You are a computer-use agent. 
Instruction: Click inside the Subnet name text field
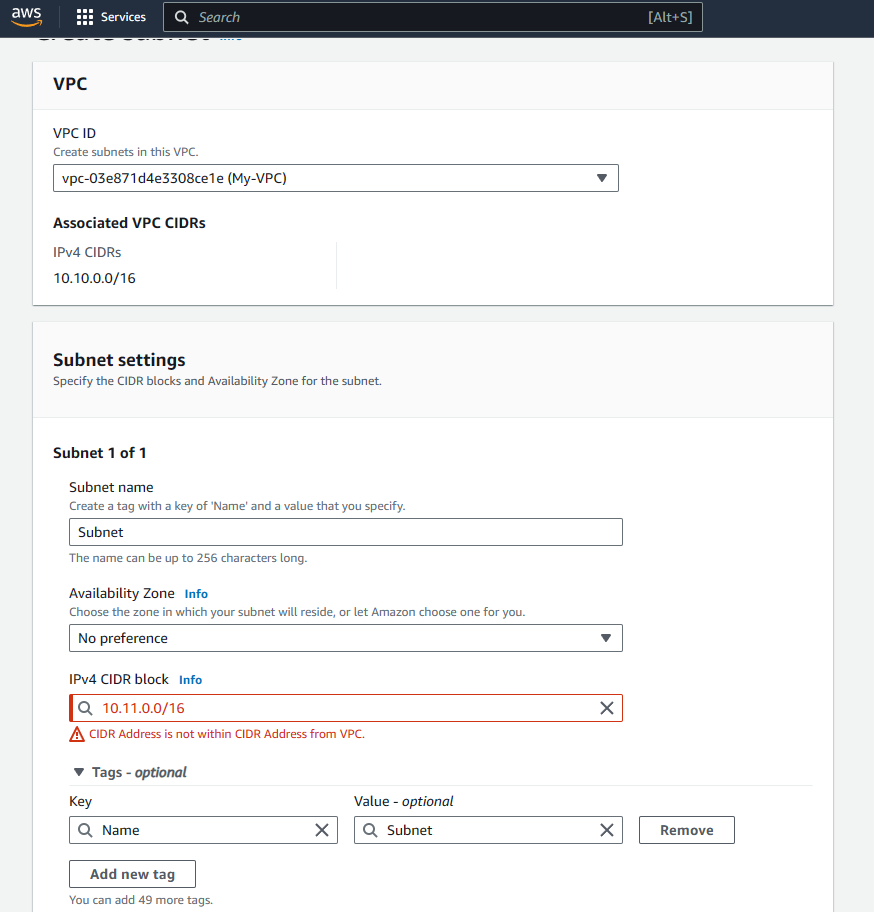(x=345, y=532)
